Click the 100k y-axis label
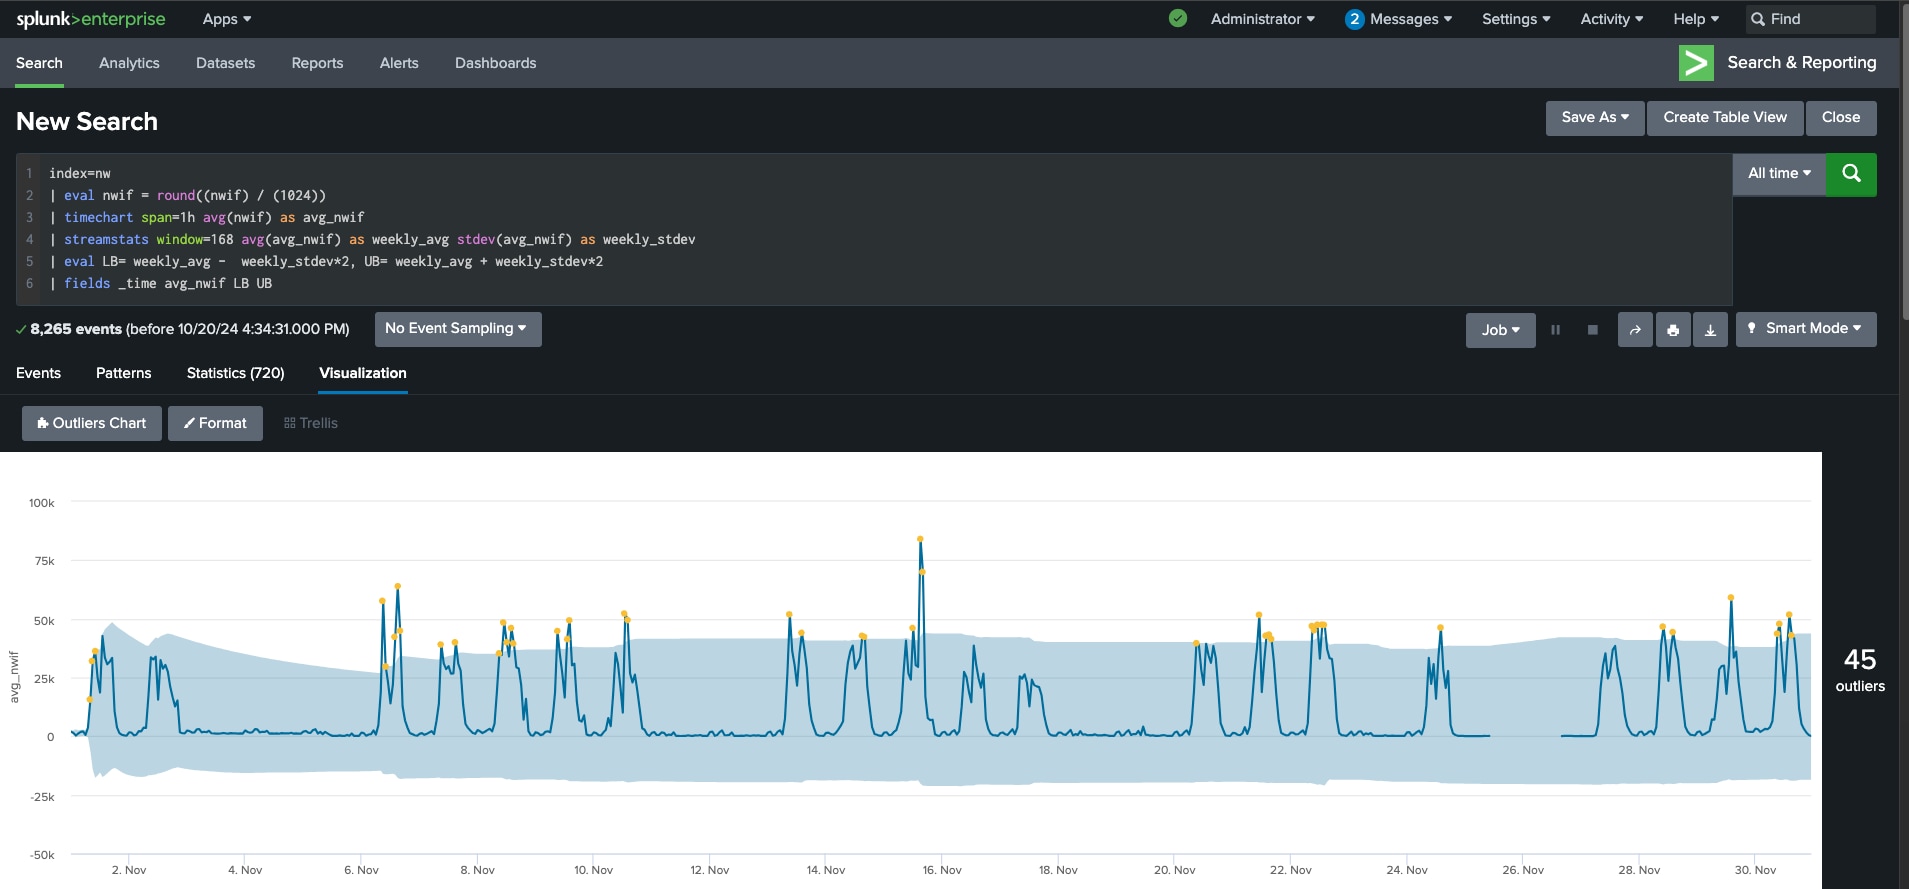This screenshot has width=1909, height=889. (x=42, y=503)
